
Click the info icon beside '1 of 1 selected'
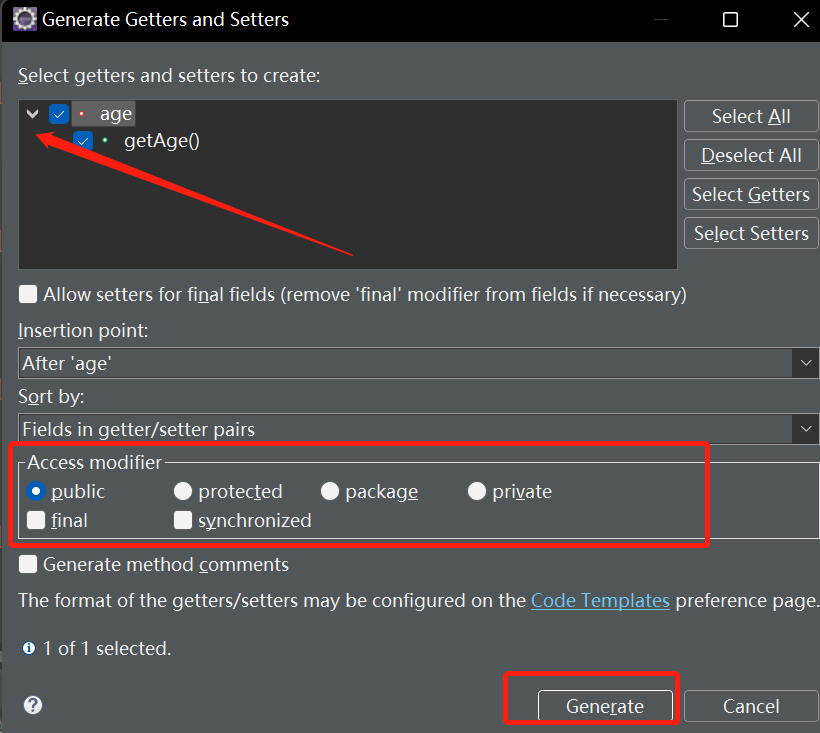[x=29, y=648]
